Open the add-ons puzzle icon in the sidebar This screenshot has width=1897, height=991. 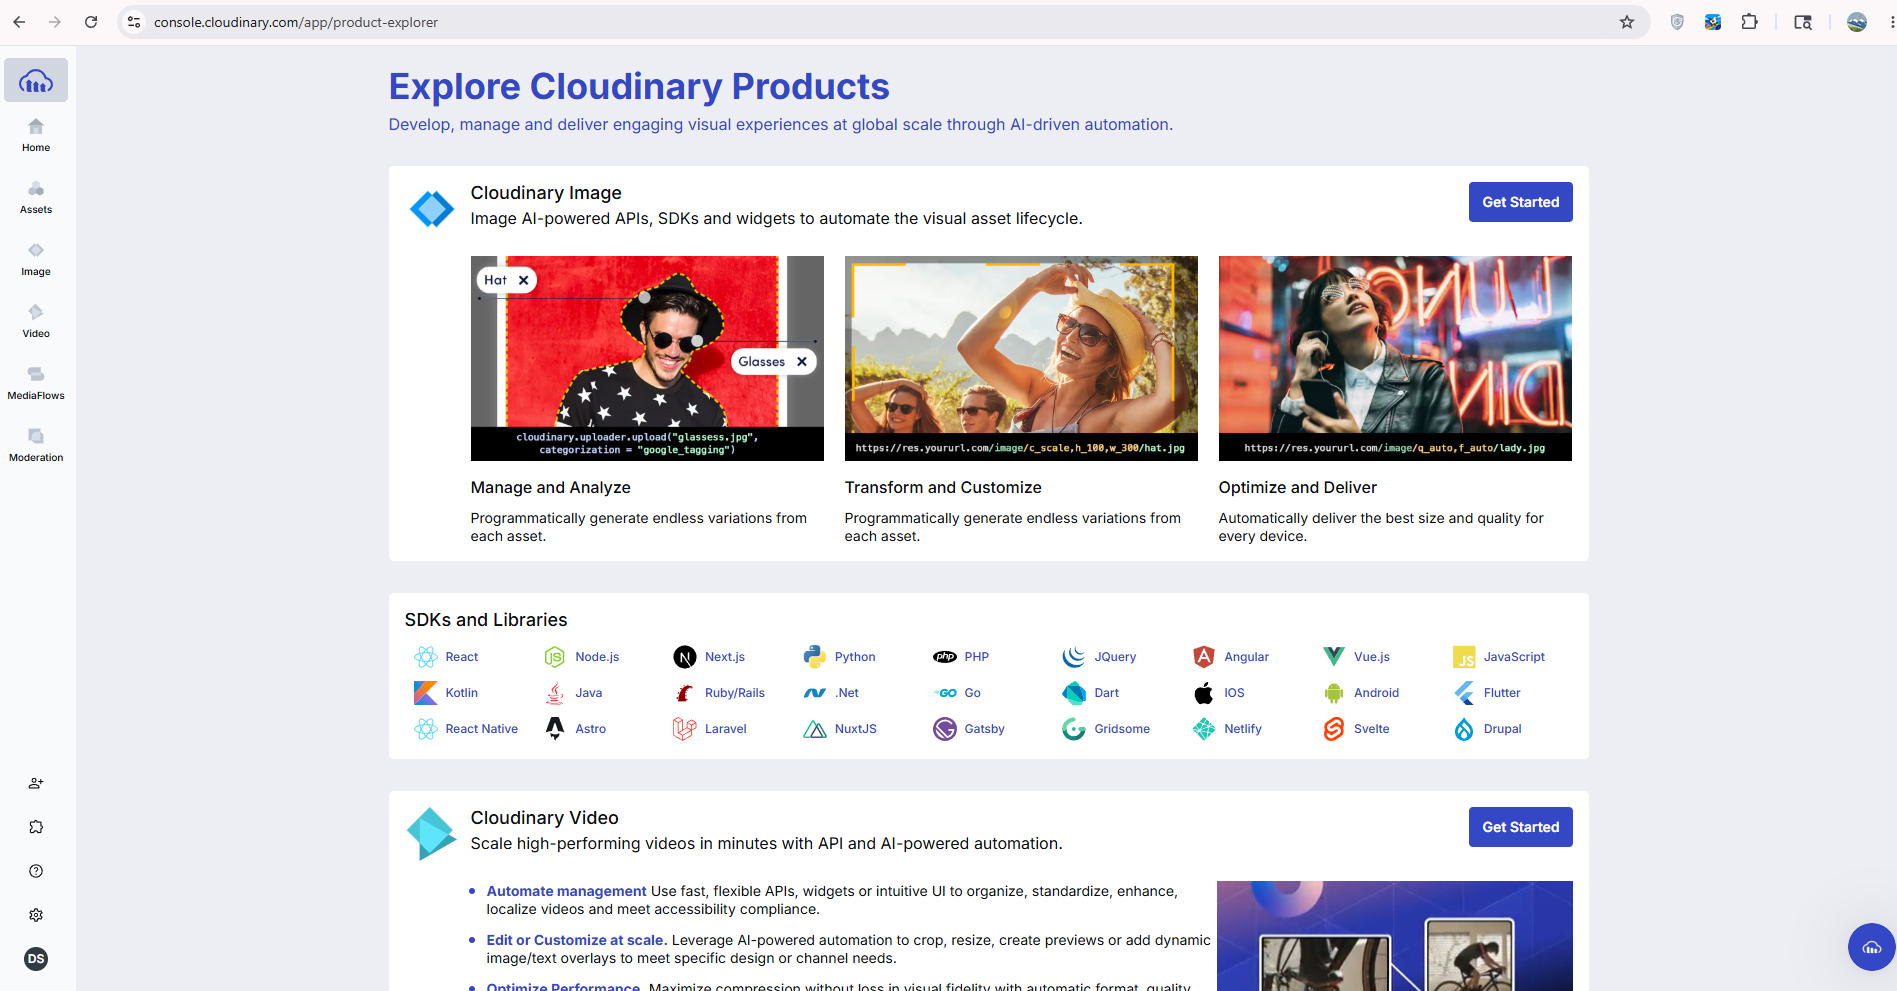pyautogui.click(x=36, y=827)
